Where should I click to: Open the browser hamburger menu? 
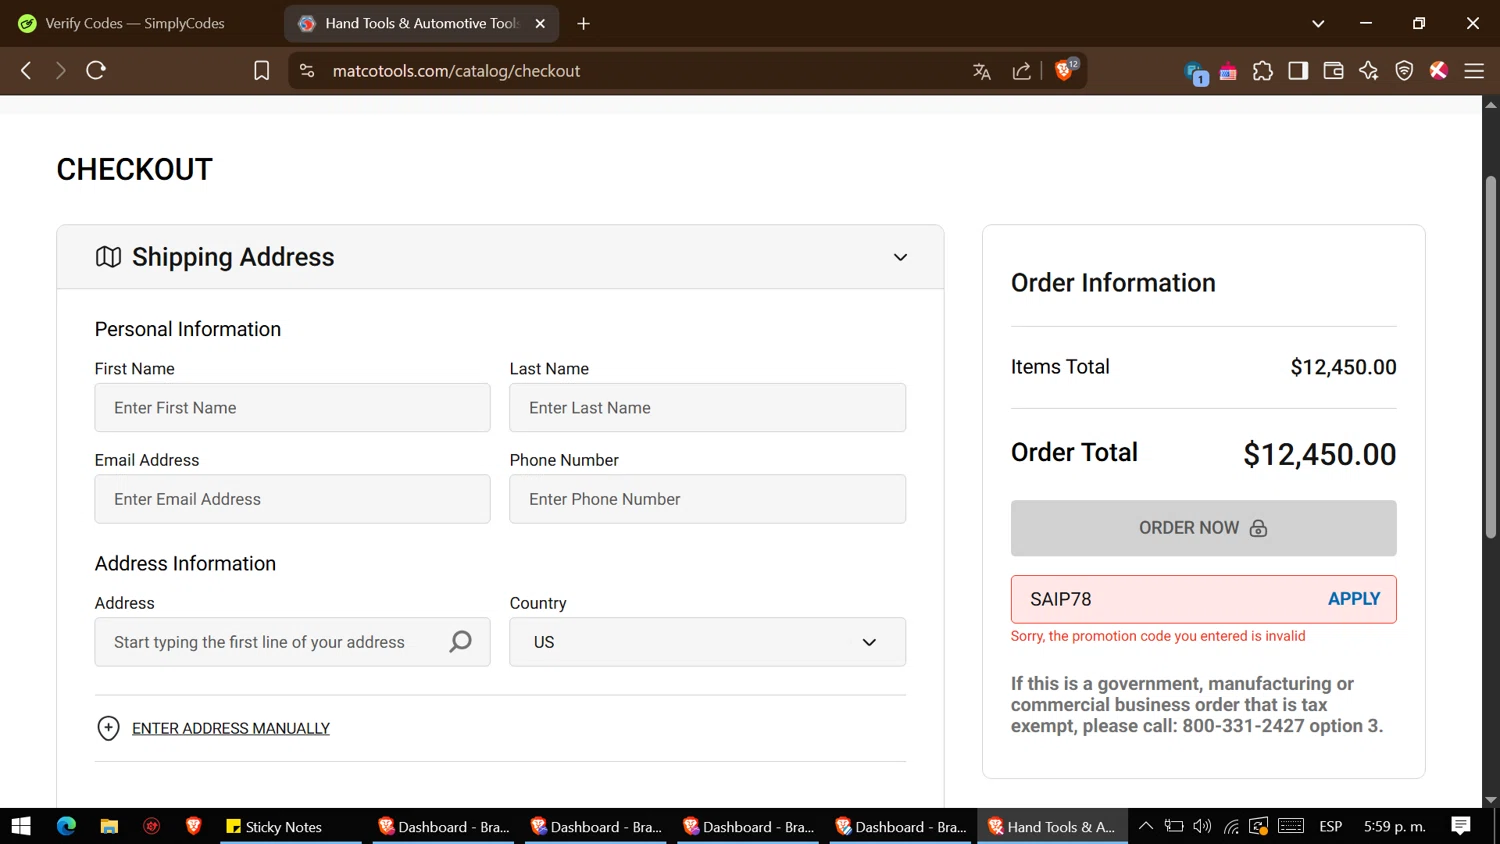click(1474, 71)
